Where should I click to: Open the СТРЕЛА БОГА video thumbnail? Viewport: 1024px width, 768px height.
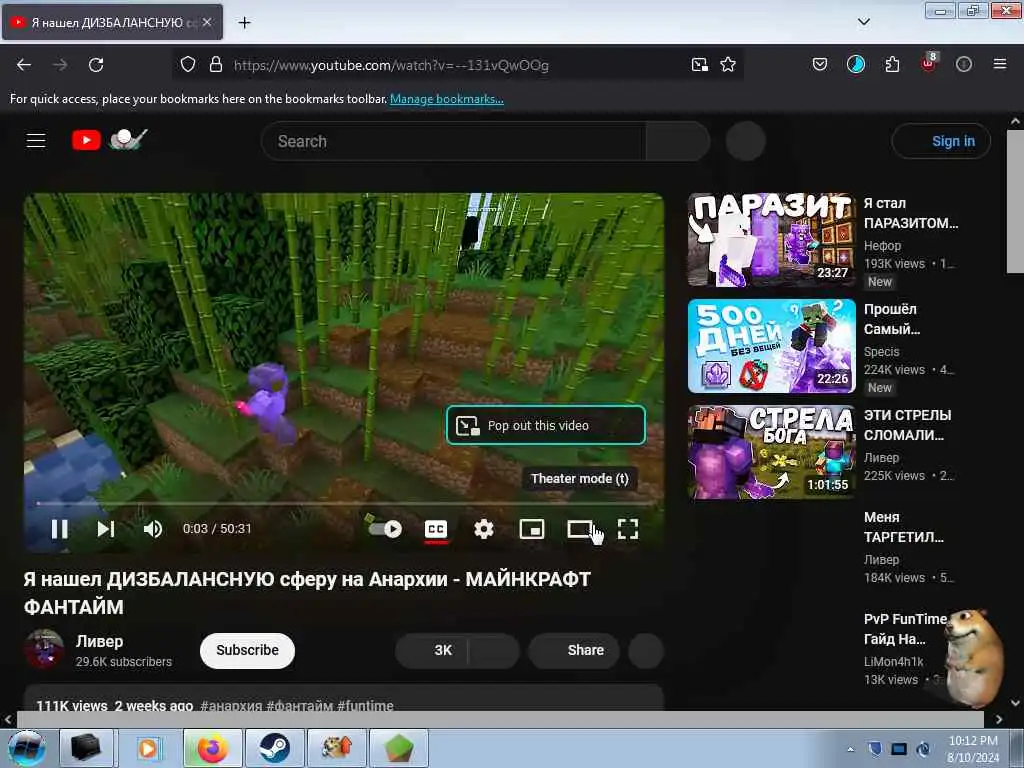click(x=771, y=452)
